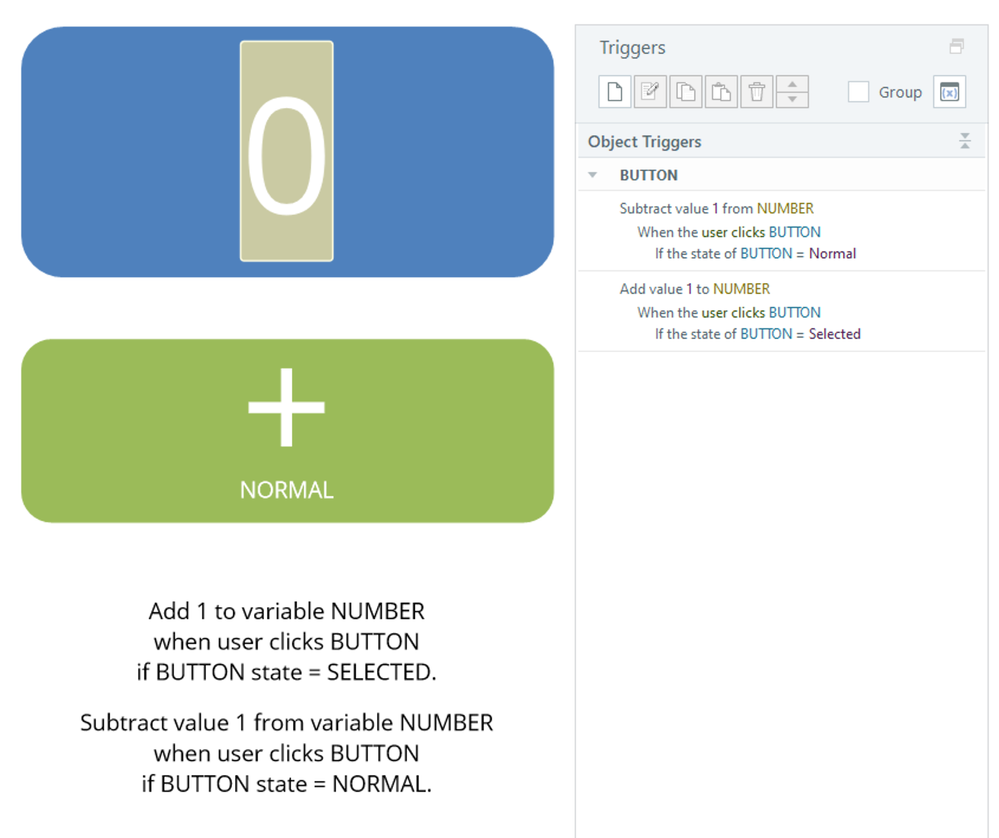Screen dimensions: 999x838
Task: Click value '1' in the Subtract trigger
Action: coord(715,208)
